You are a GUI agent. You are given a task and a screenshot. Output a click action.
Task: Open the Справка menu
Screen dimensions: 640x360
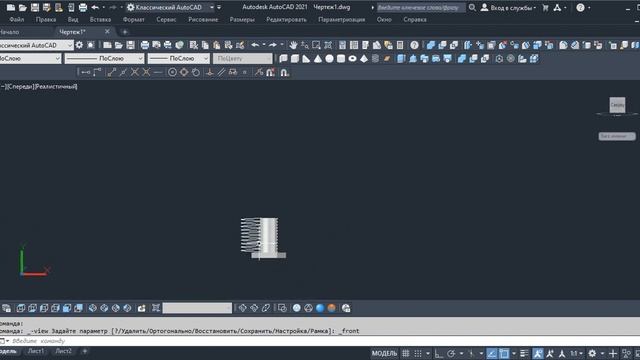[415, 20]
